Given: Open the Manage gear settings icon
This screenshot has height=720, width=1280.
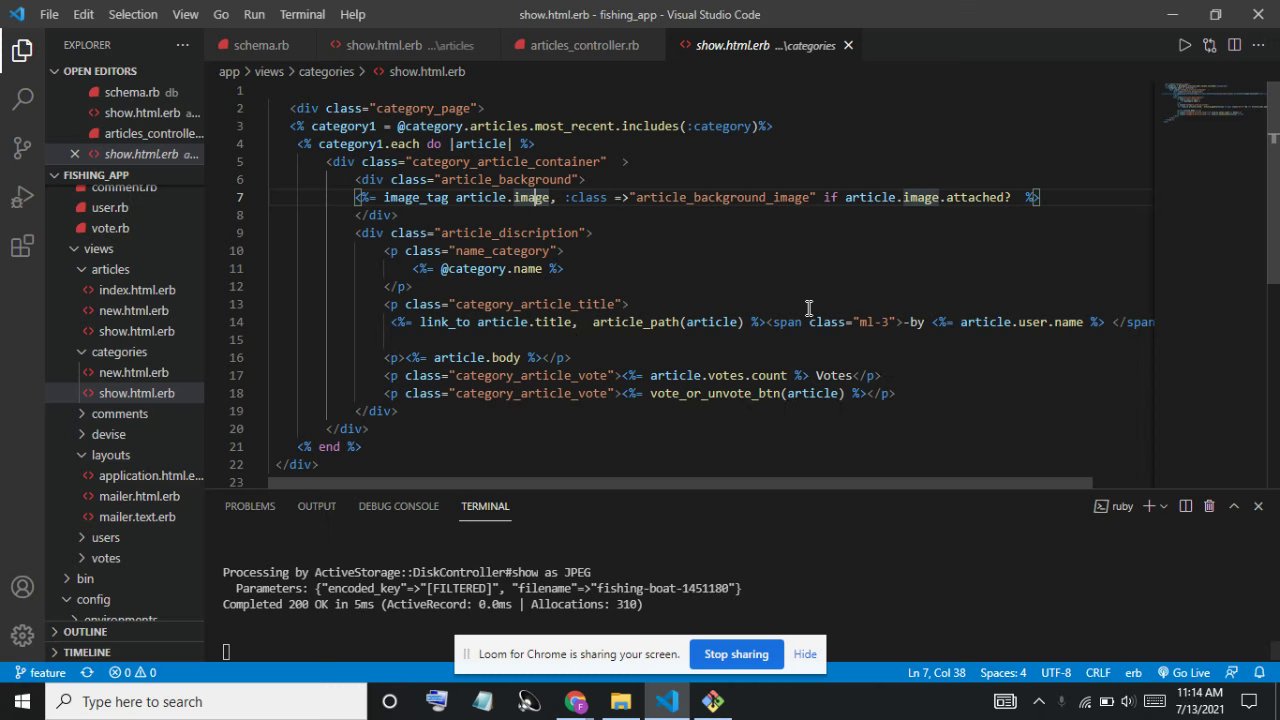Looking at the screenshot, I should point(22,636).
